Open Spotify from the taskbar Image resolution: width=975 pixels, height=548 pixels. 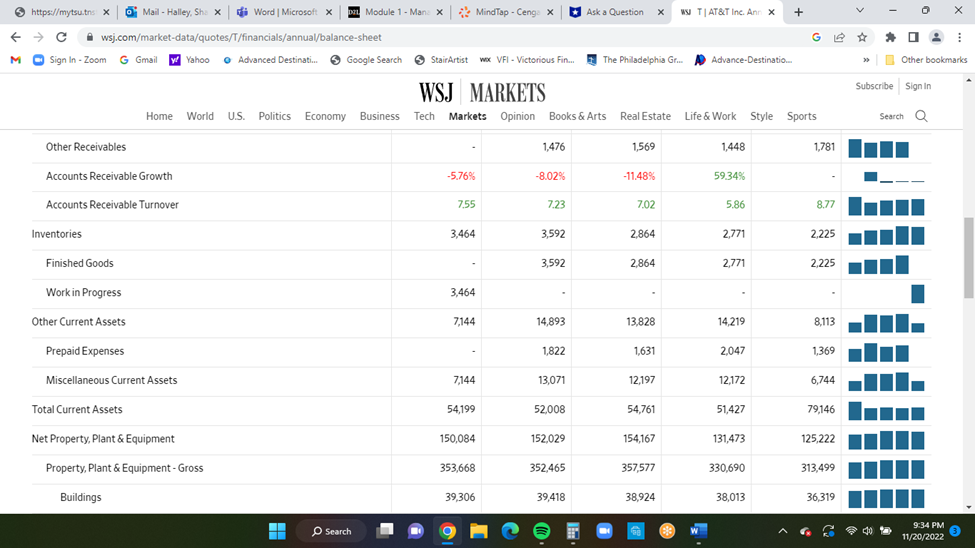point(542,531)
